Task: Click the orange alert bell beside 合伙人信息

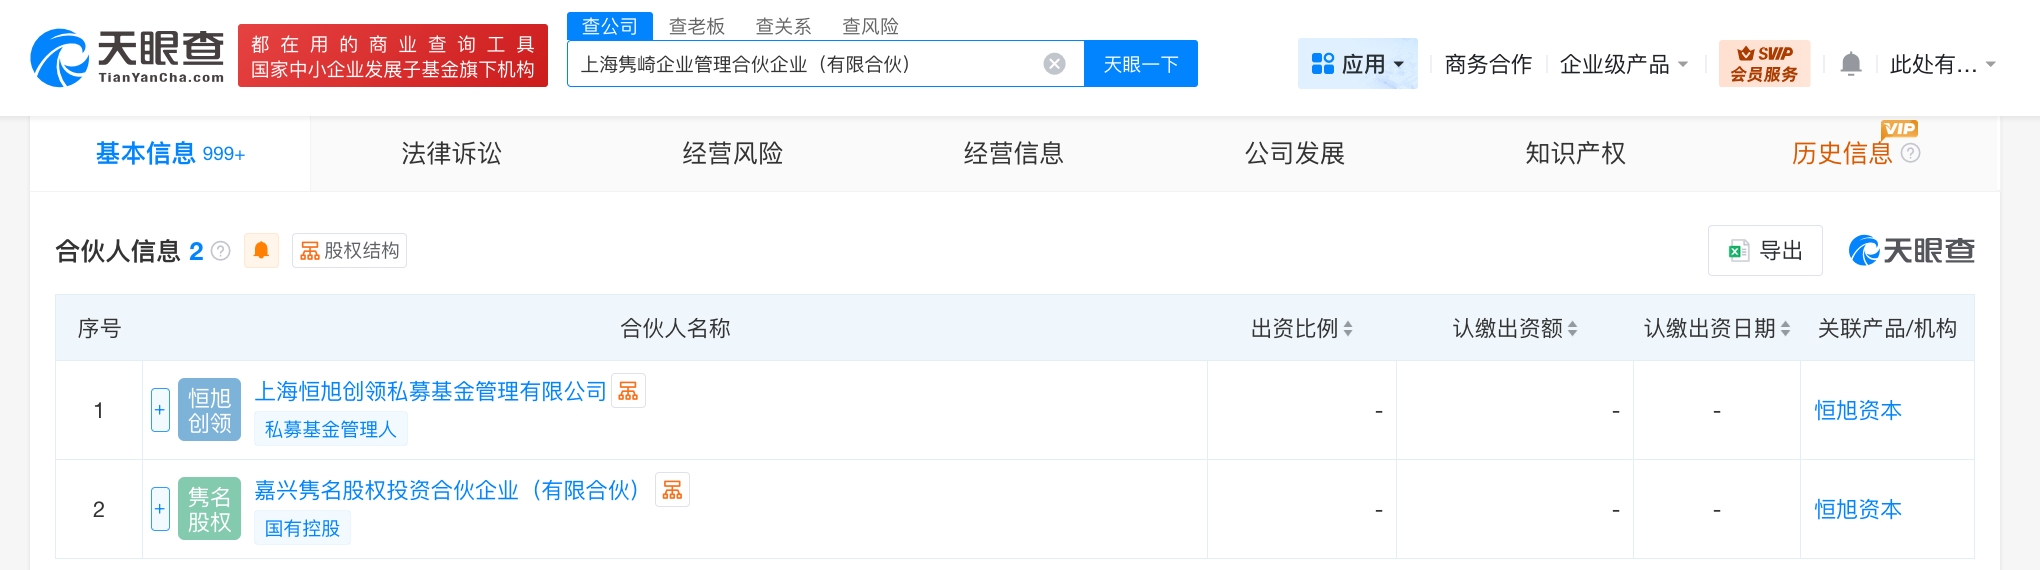Action: click(261, 250)
